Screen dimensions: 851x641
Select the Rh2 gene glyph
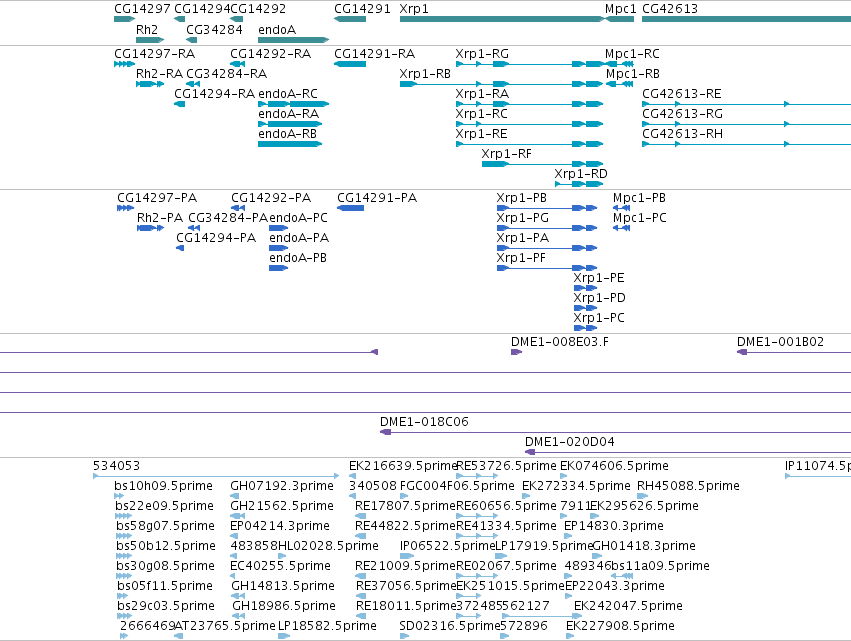[150, 40]
